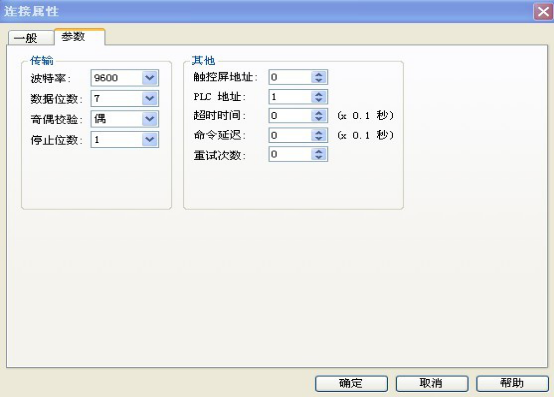Viewport: 555px width, 397px height.
Task: Increase the 超时时间 spinner value
Action: click(319, 113)
